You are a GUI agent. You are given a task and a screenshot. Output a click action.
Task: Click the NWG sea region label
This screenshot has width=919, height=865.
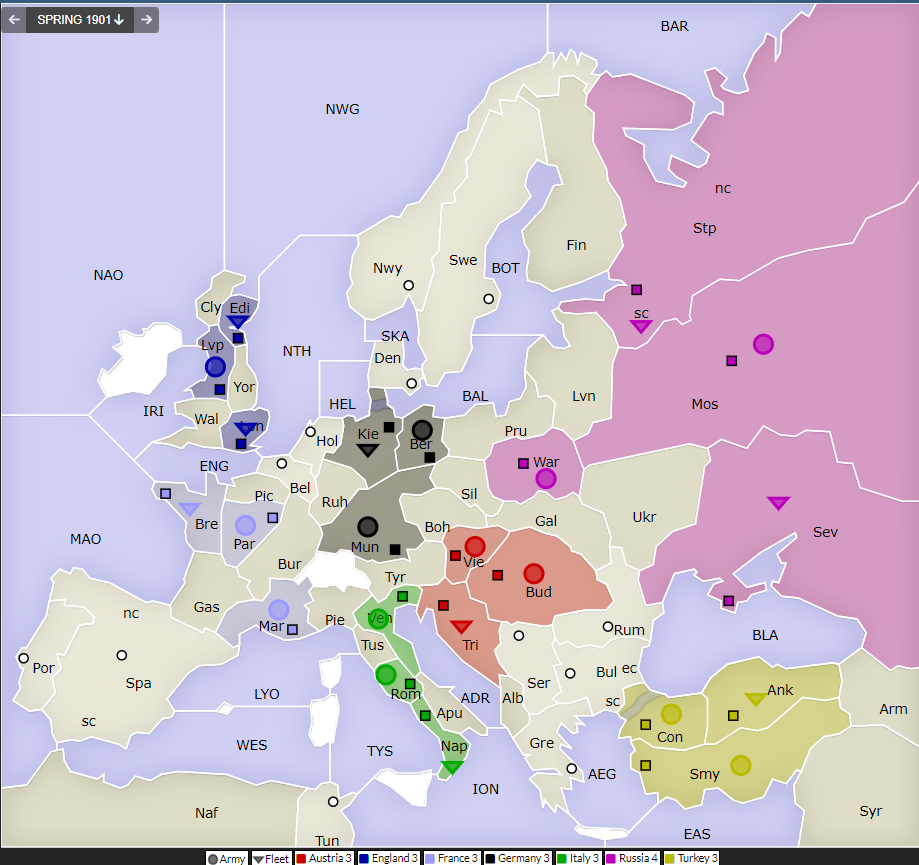pyautogui.click(x=342, y=109)
